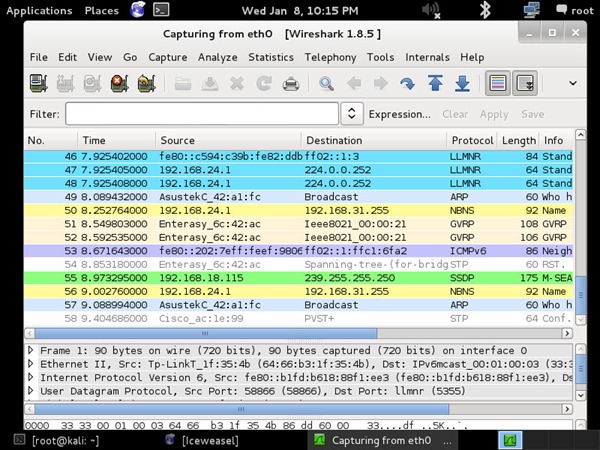Expand the User Datagram Protocol row
This screenshot has width=600, height=450.
click(x=31, y=391)
